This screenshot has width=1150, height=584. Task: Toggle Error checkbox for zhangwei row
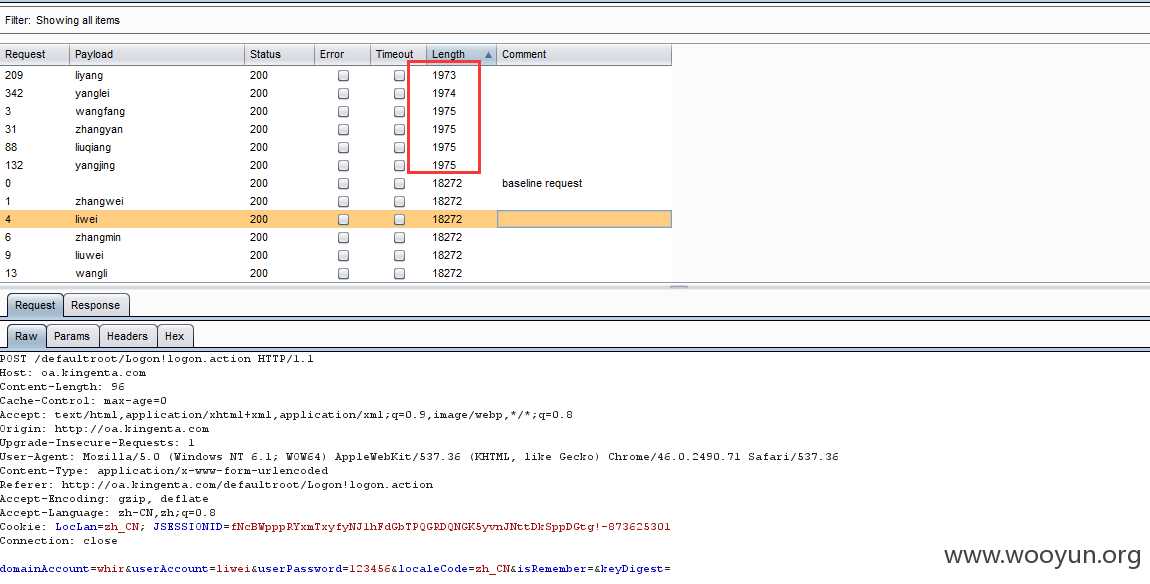(343, 201)
